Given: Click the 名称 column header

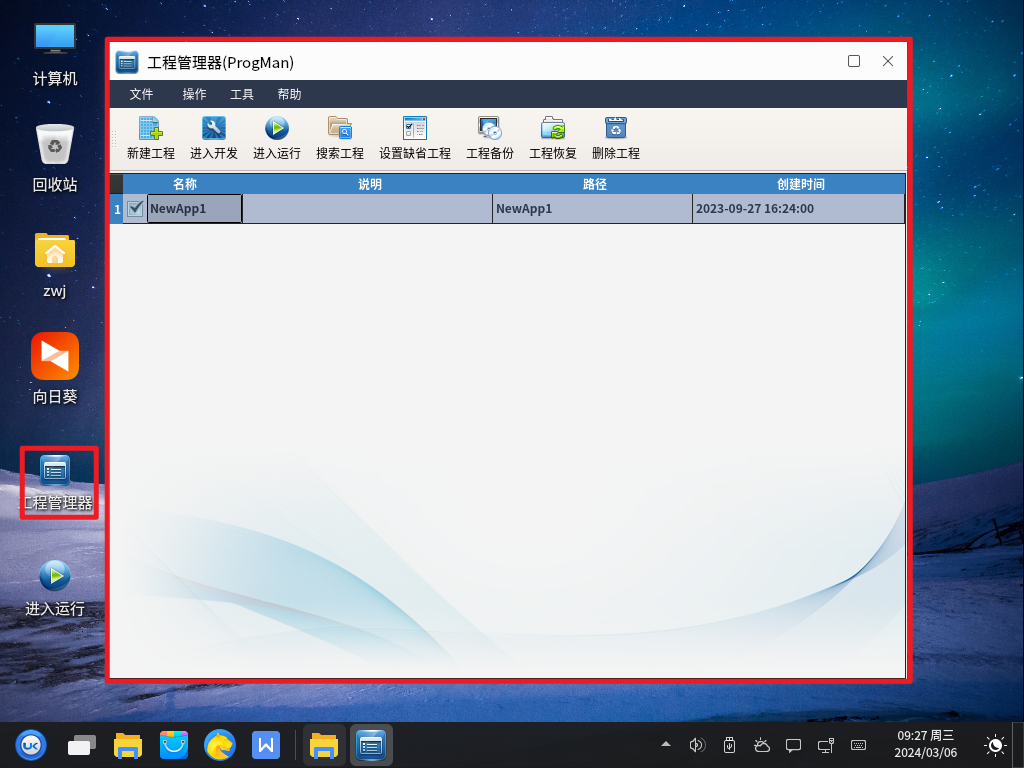Looking at the screenshot, I should click(x=185, y=184).
